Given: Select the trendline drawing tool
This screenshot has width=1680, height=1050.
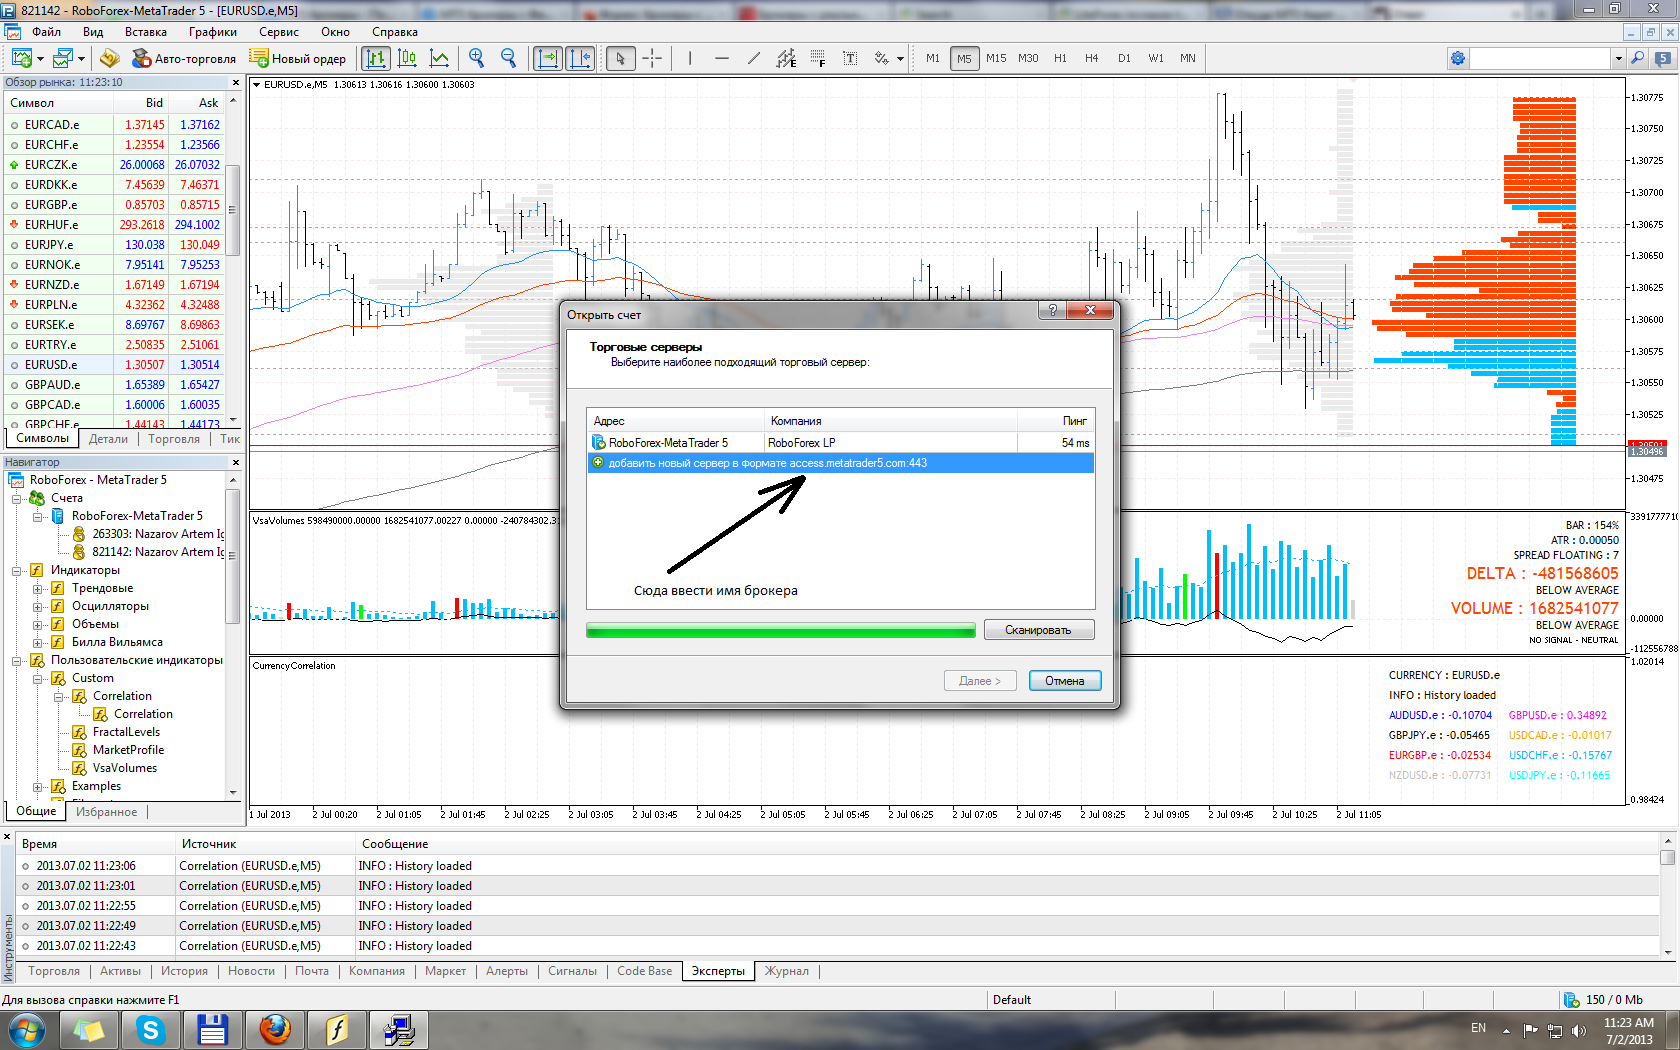Looking at the screenshot, I should click(754, 58).
